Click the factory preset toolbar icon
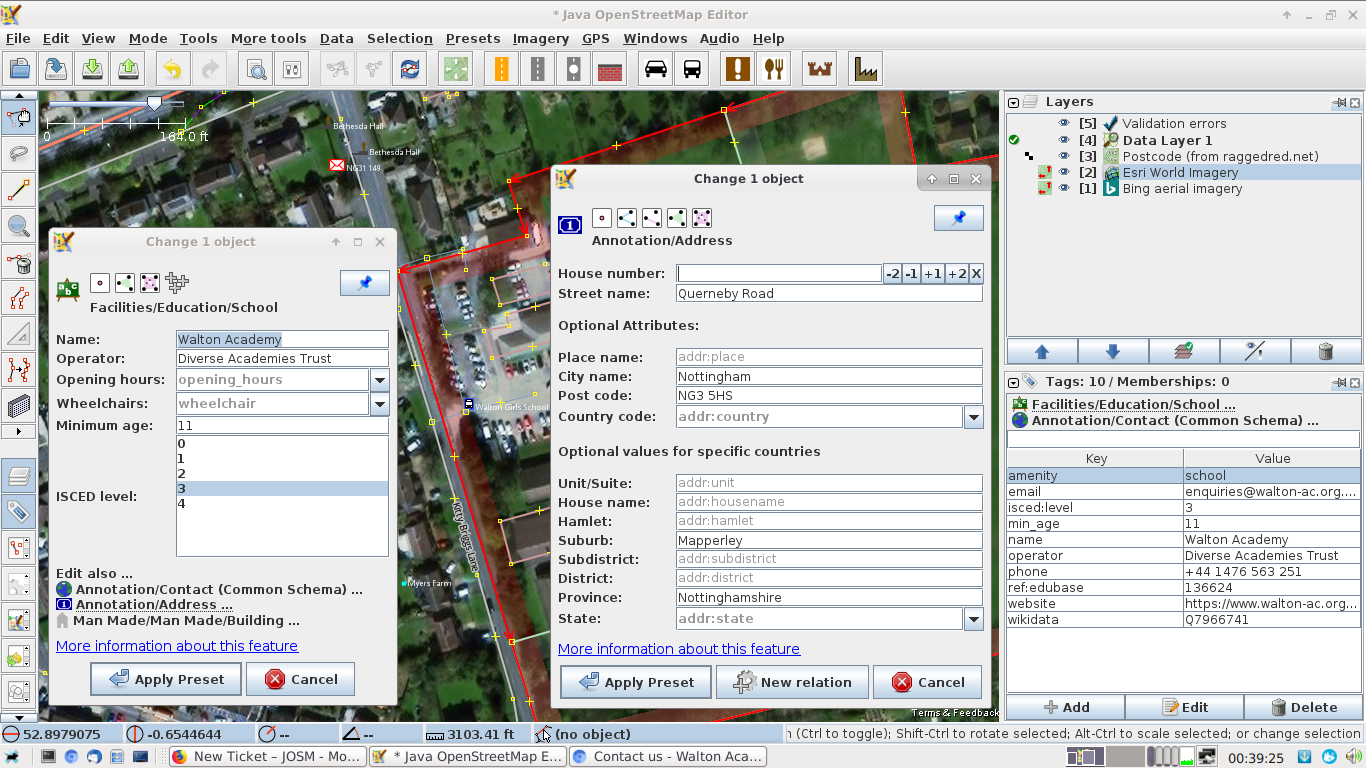1366x768 pixels. 865,69
